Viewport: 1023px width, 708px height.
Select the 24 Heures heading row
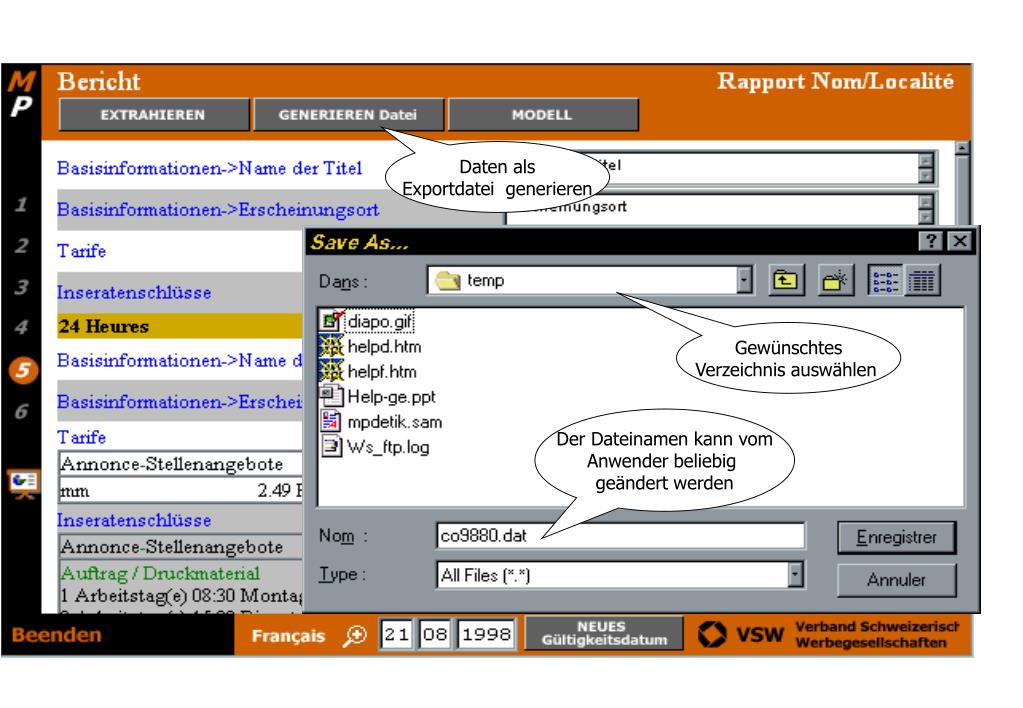(180, 326)
